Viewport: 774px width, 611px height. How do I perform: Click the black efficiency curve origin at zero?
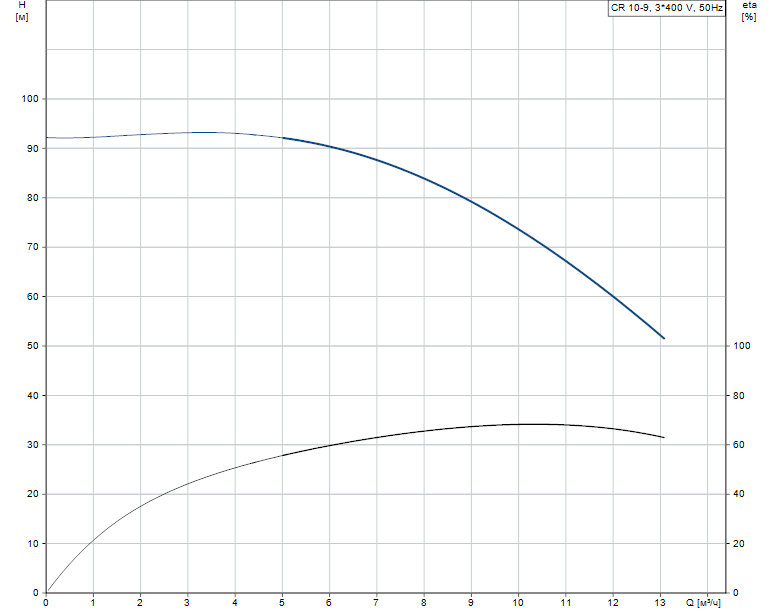click(47, 592)
